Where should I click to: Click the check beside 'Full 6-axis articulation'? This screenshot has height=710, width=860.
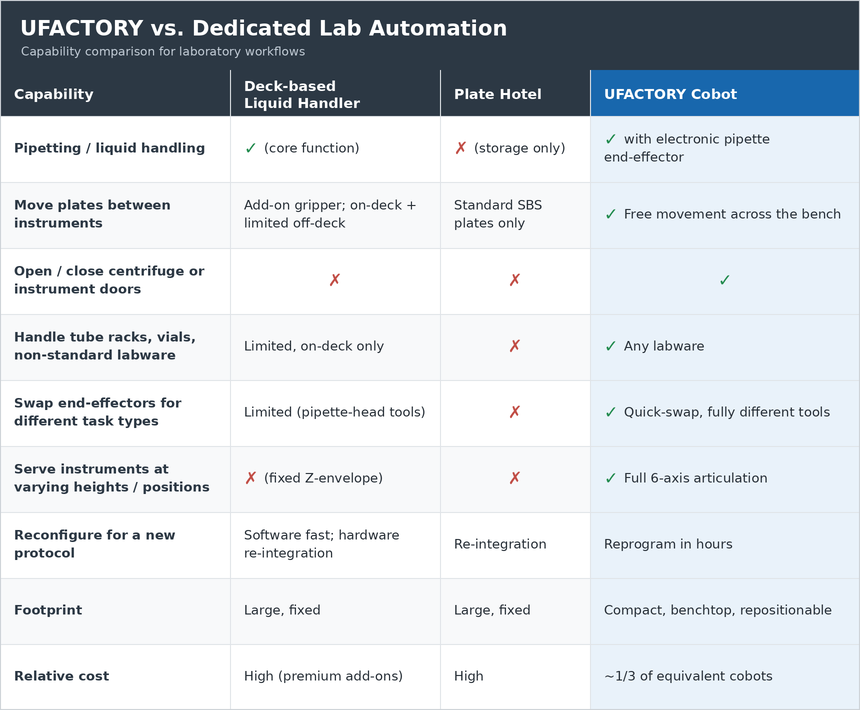point(610,478)
